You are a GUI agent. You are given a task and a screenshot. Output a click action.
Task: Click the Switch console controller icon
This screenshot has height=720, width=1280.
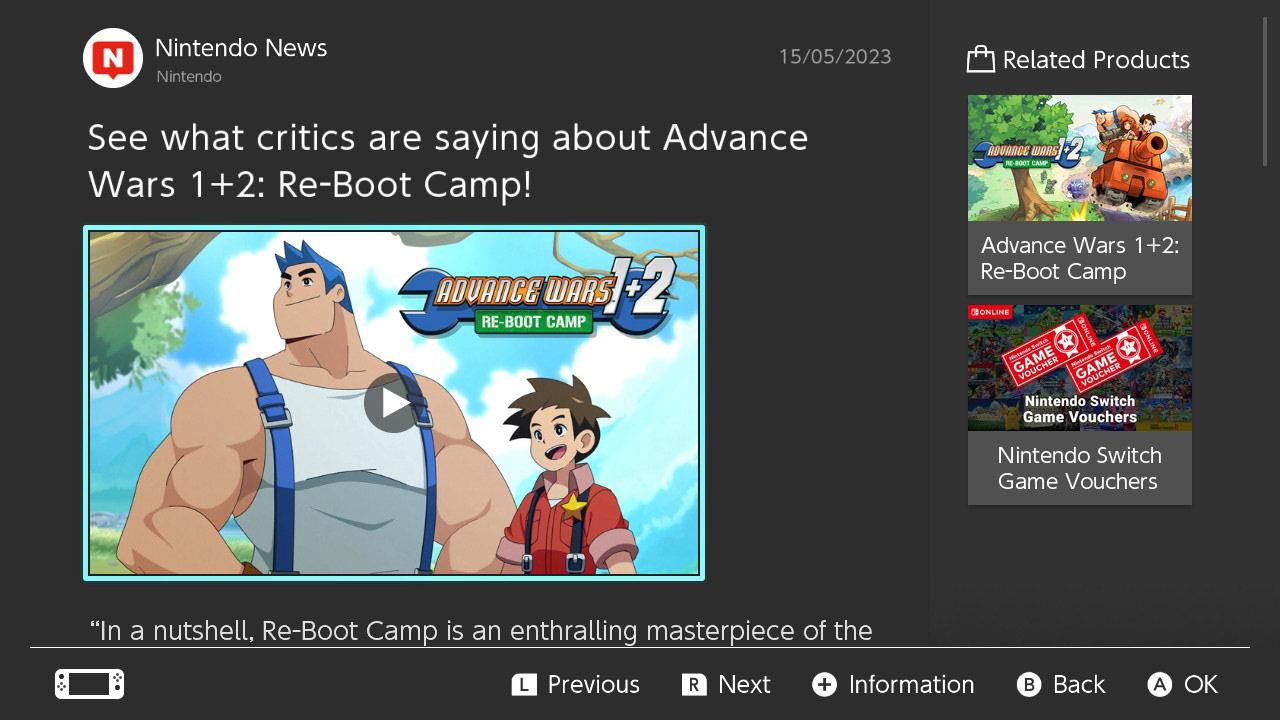[x=90, y=684]
